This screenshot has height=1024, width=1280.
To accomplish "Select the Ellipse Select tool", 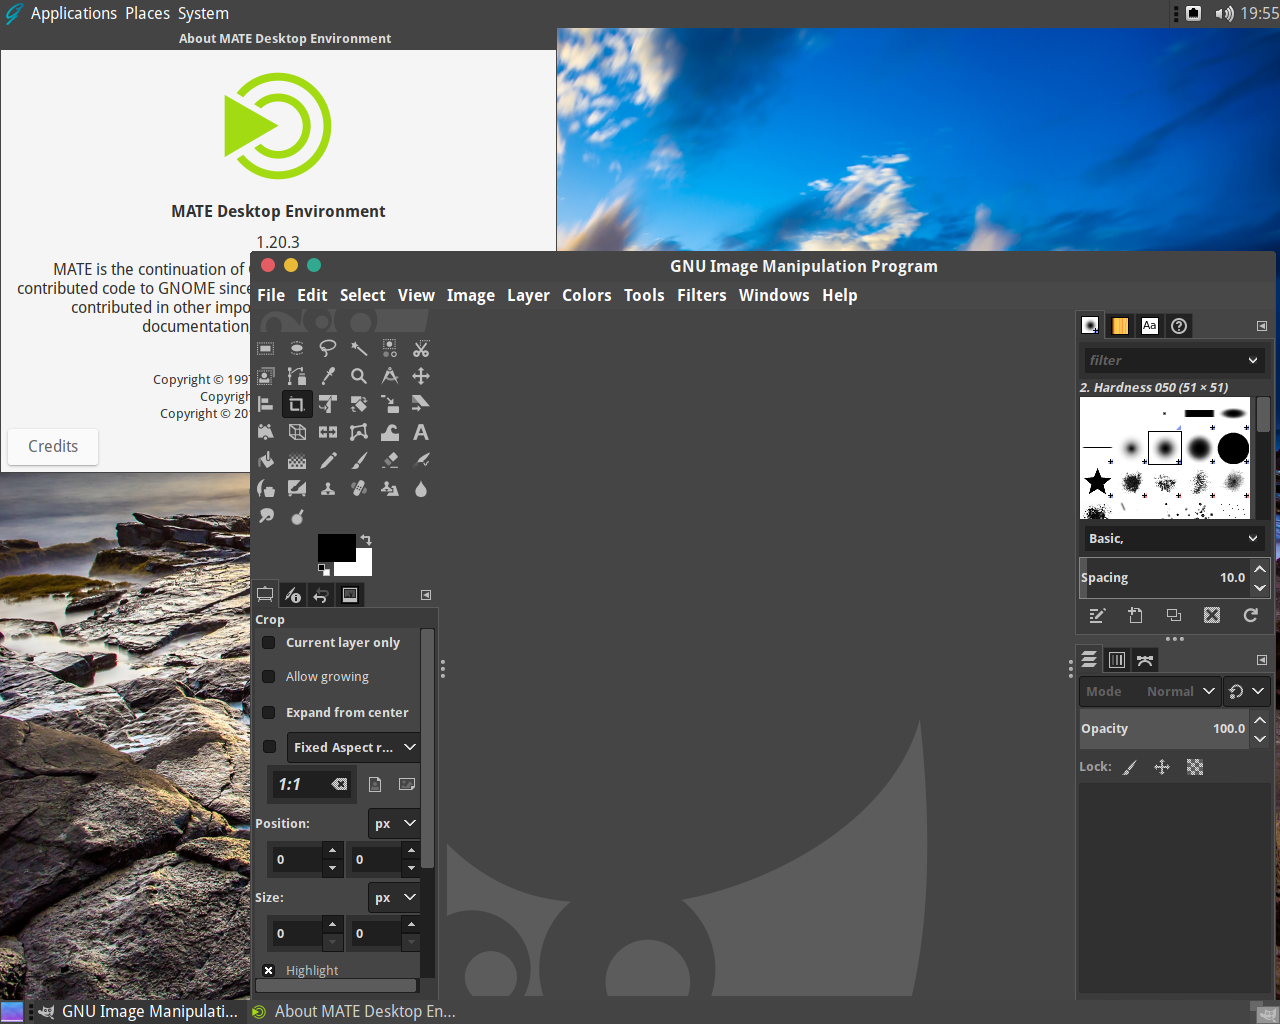I will pos(297,348).
